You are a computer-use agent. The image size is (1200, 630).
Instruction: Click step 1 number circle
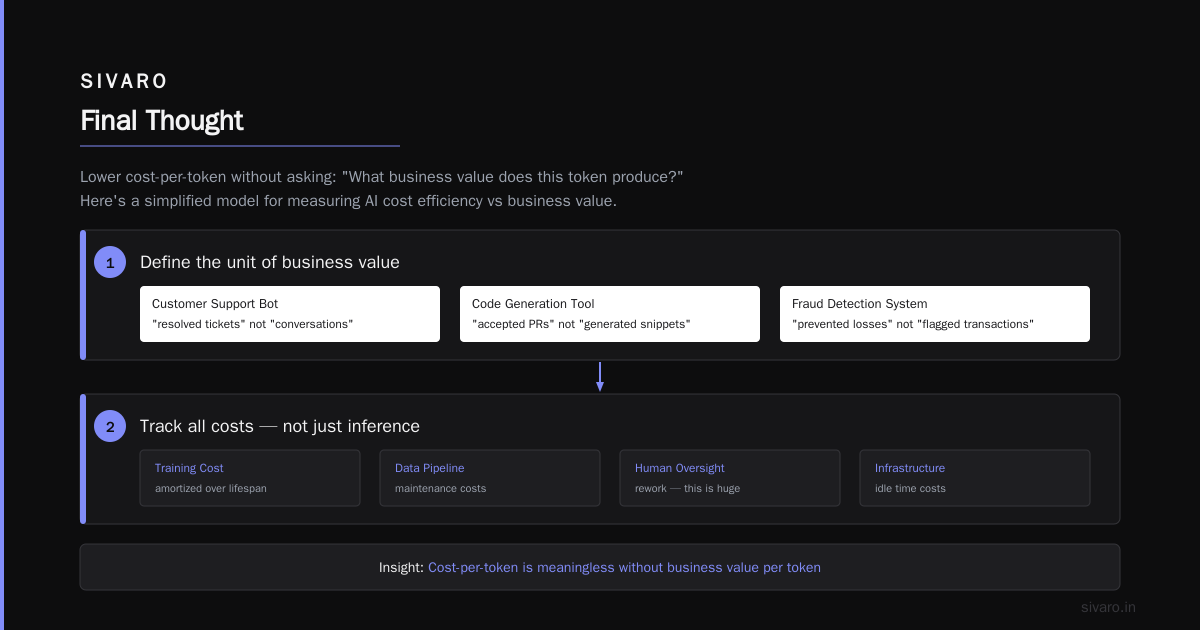[110, 263]
